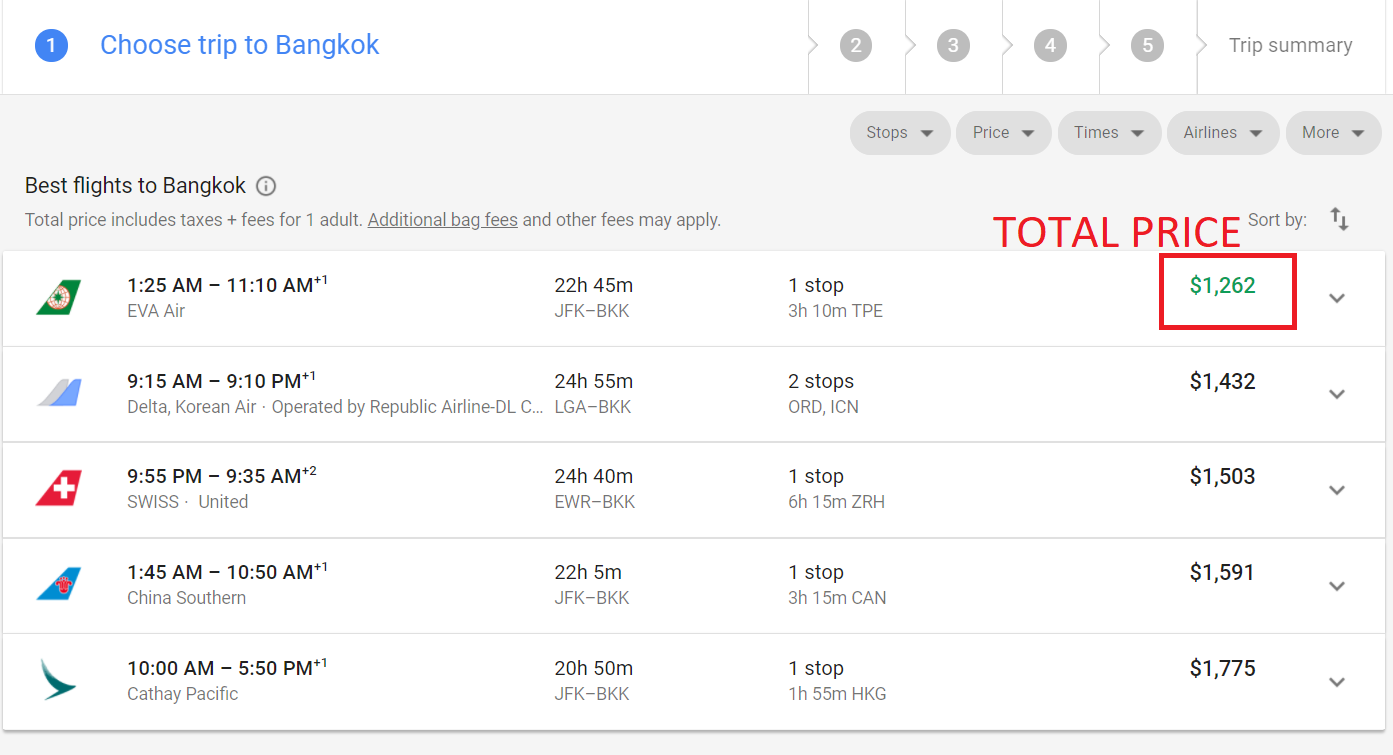Image resolution: width=1393 pixels, height=755 pixels.
Task: Open the Times filter dropdown
Action: click(x=1109, y=133)
